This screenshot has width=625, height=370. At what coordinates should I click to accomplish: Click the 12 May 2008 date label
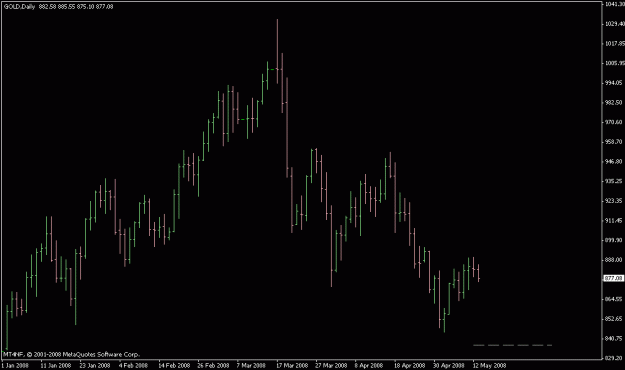click(x=489, y=365)
